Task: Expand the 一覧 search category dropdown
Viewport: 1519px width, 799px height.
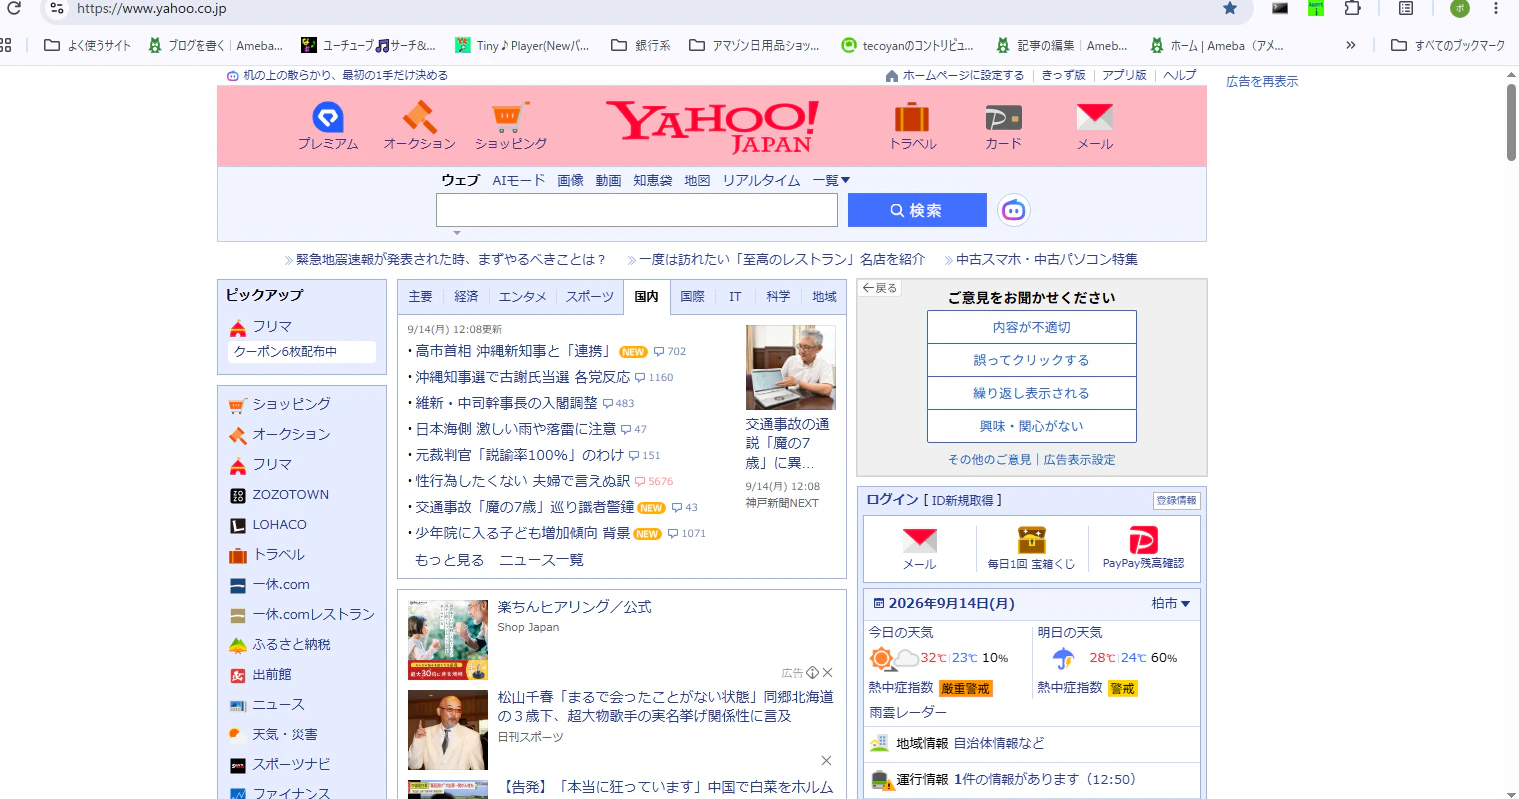Action: [x=831, y=180]
